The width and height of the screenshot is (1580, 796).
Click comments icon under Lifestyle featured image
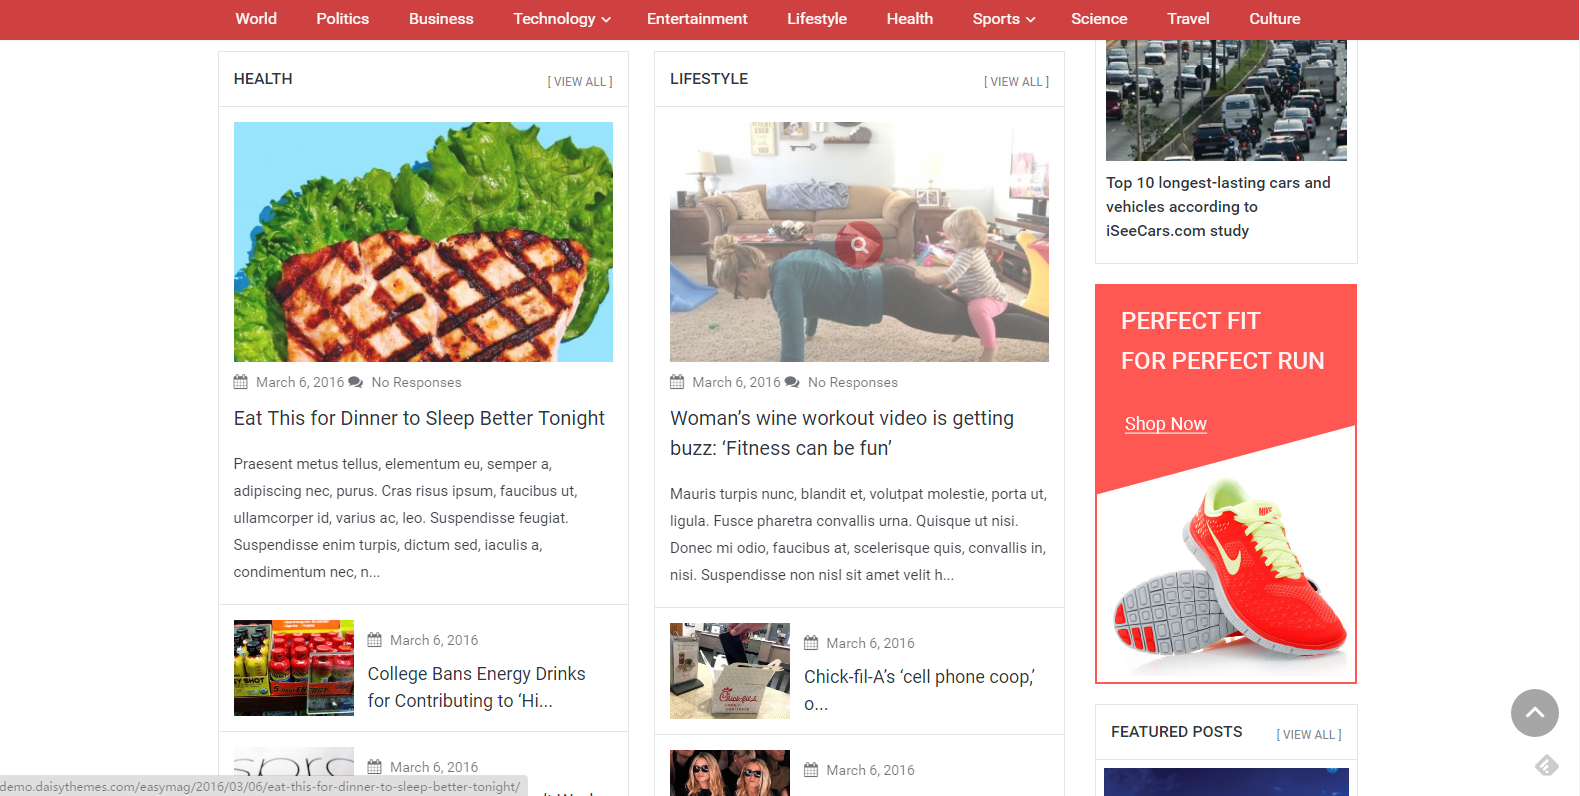point(792,382)
